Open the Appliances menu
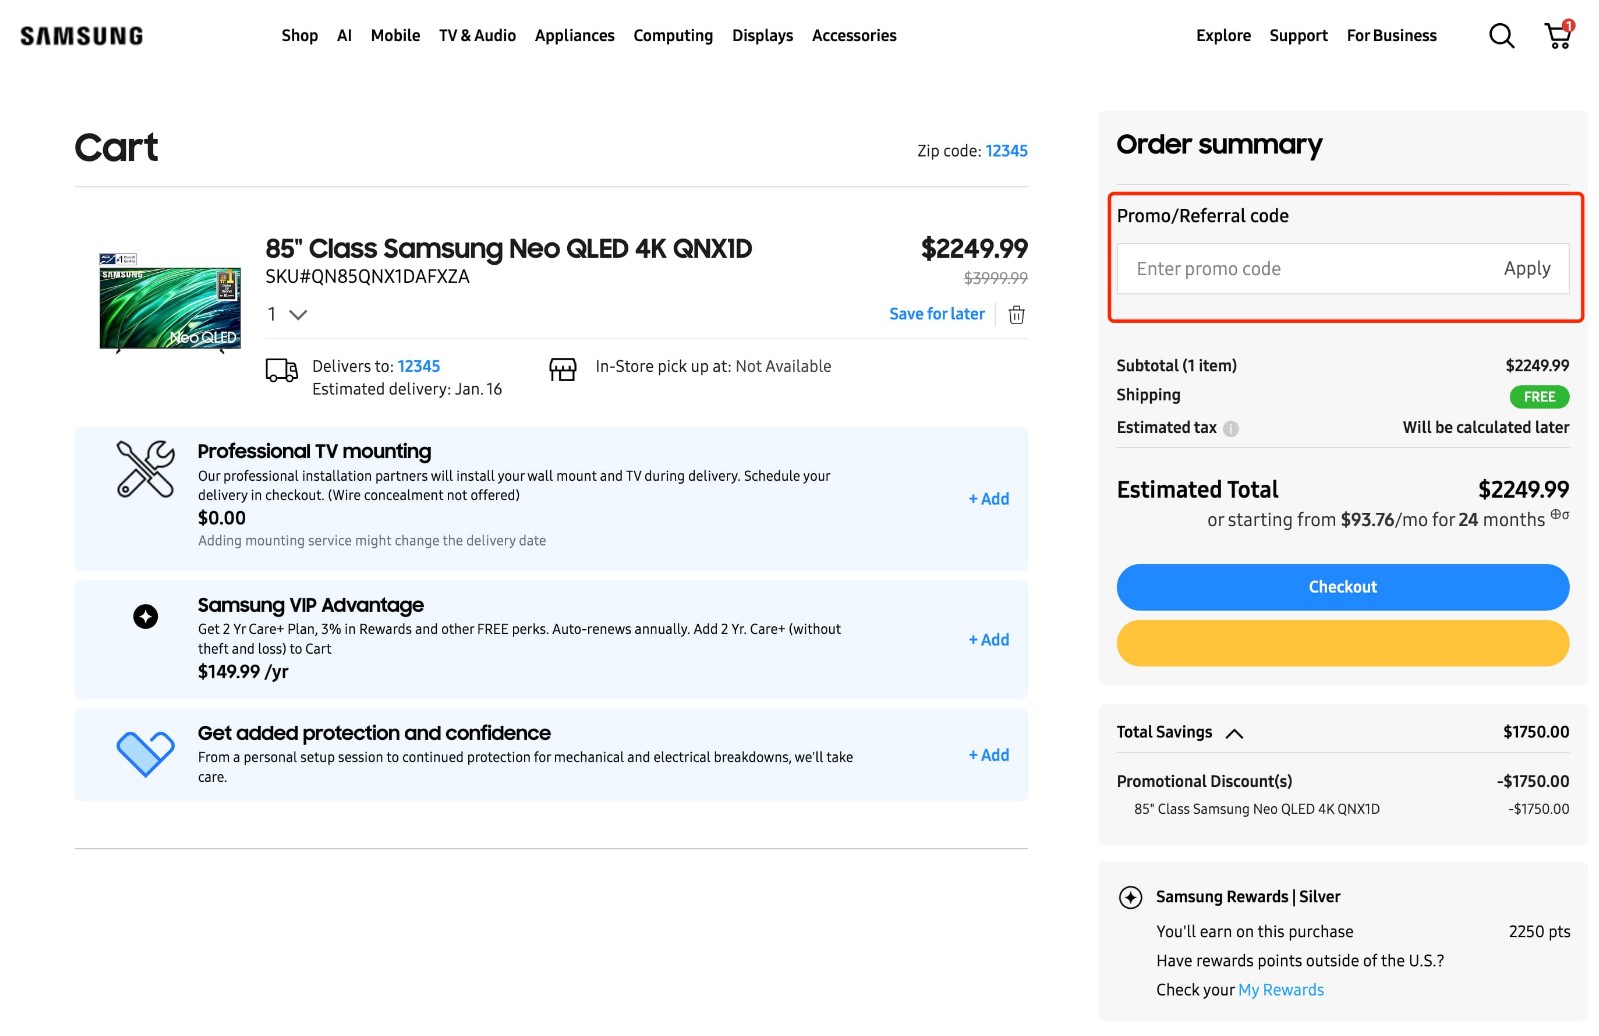Screen dimensions: 1599x1036 574,36
